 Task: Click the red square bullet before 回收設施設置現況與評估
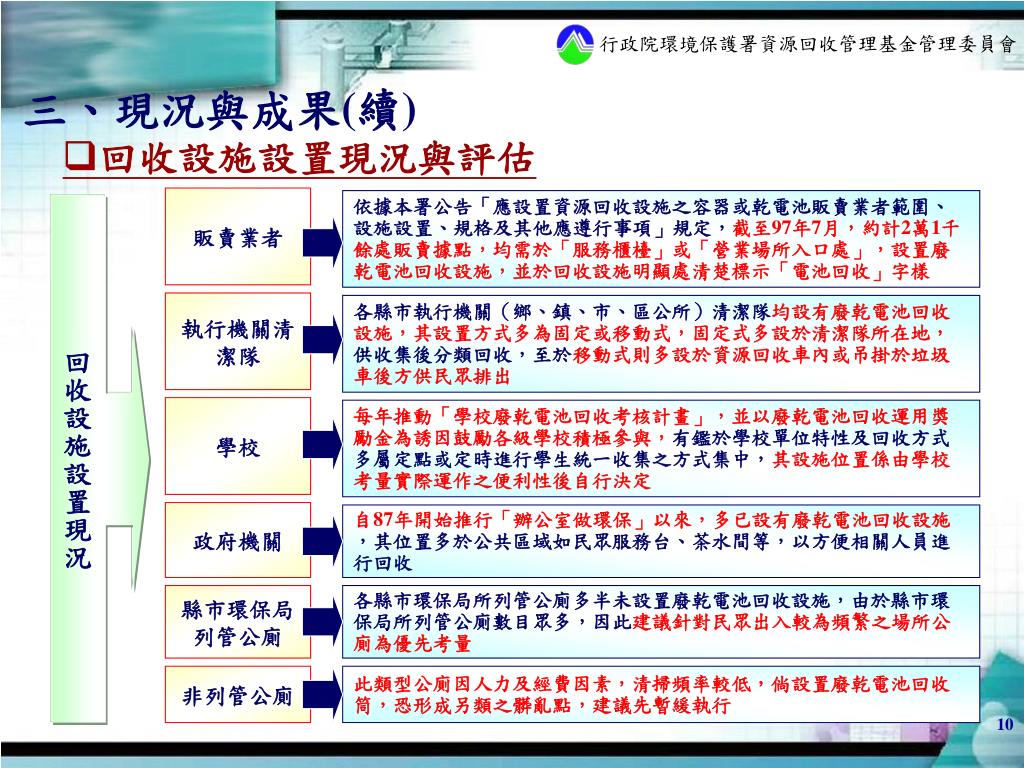80,157
